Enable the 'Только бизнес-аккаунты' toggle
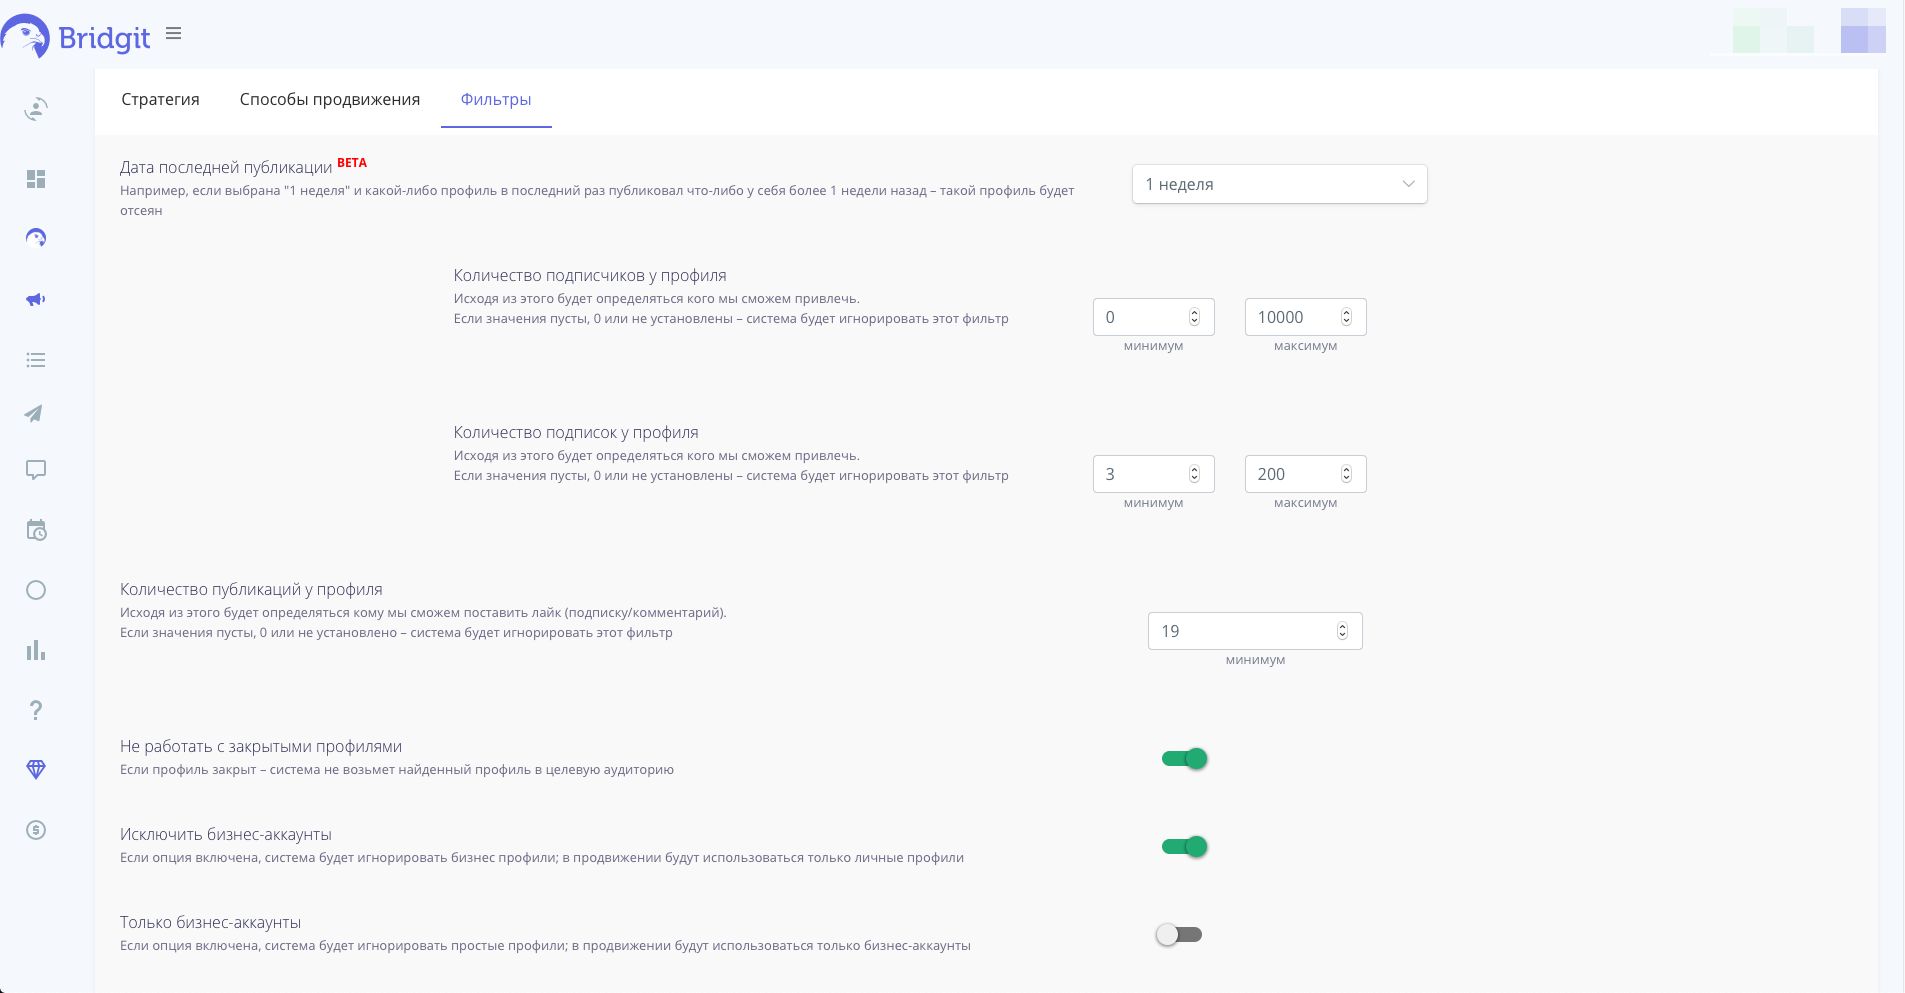Image resolution: width=1905 pixels, height=993 pixels. [1179, 935]
